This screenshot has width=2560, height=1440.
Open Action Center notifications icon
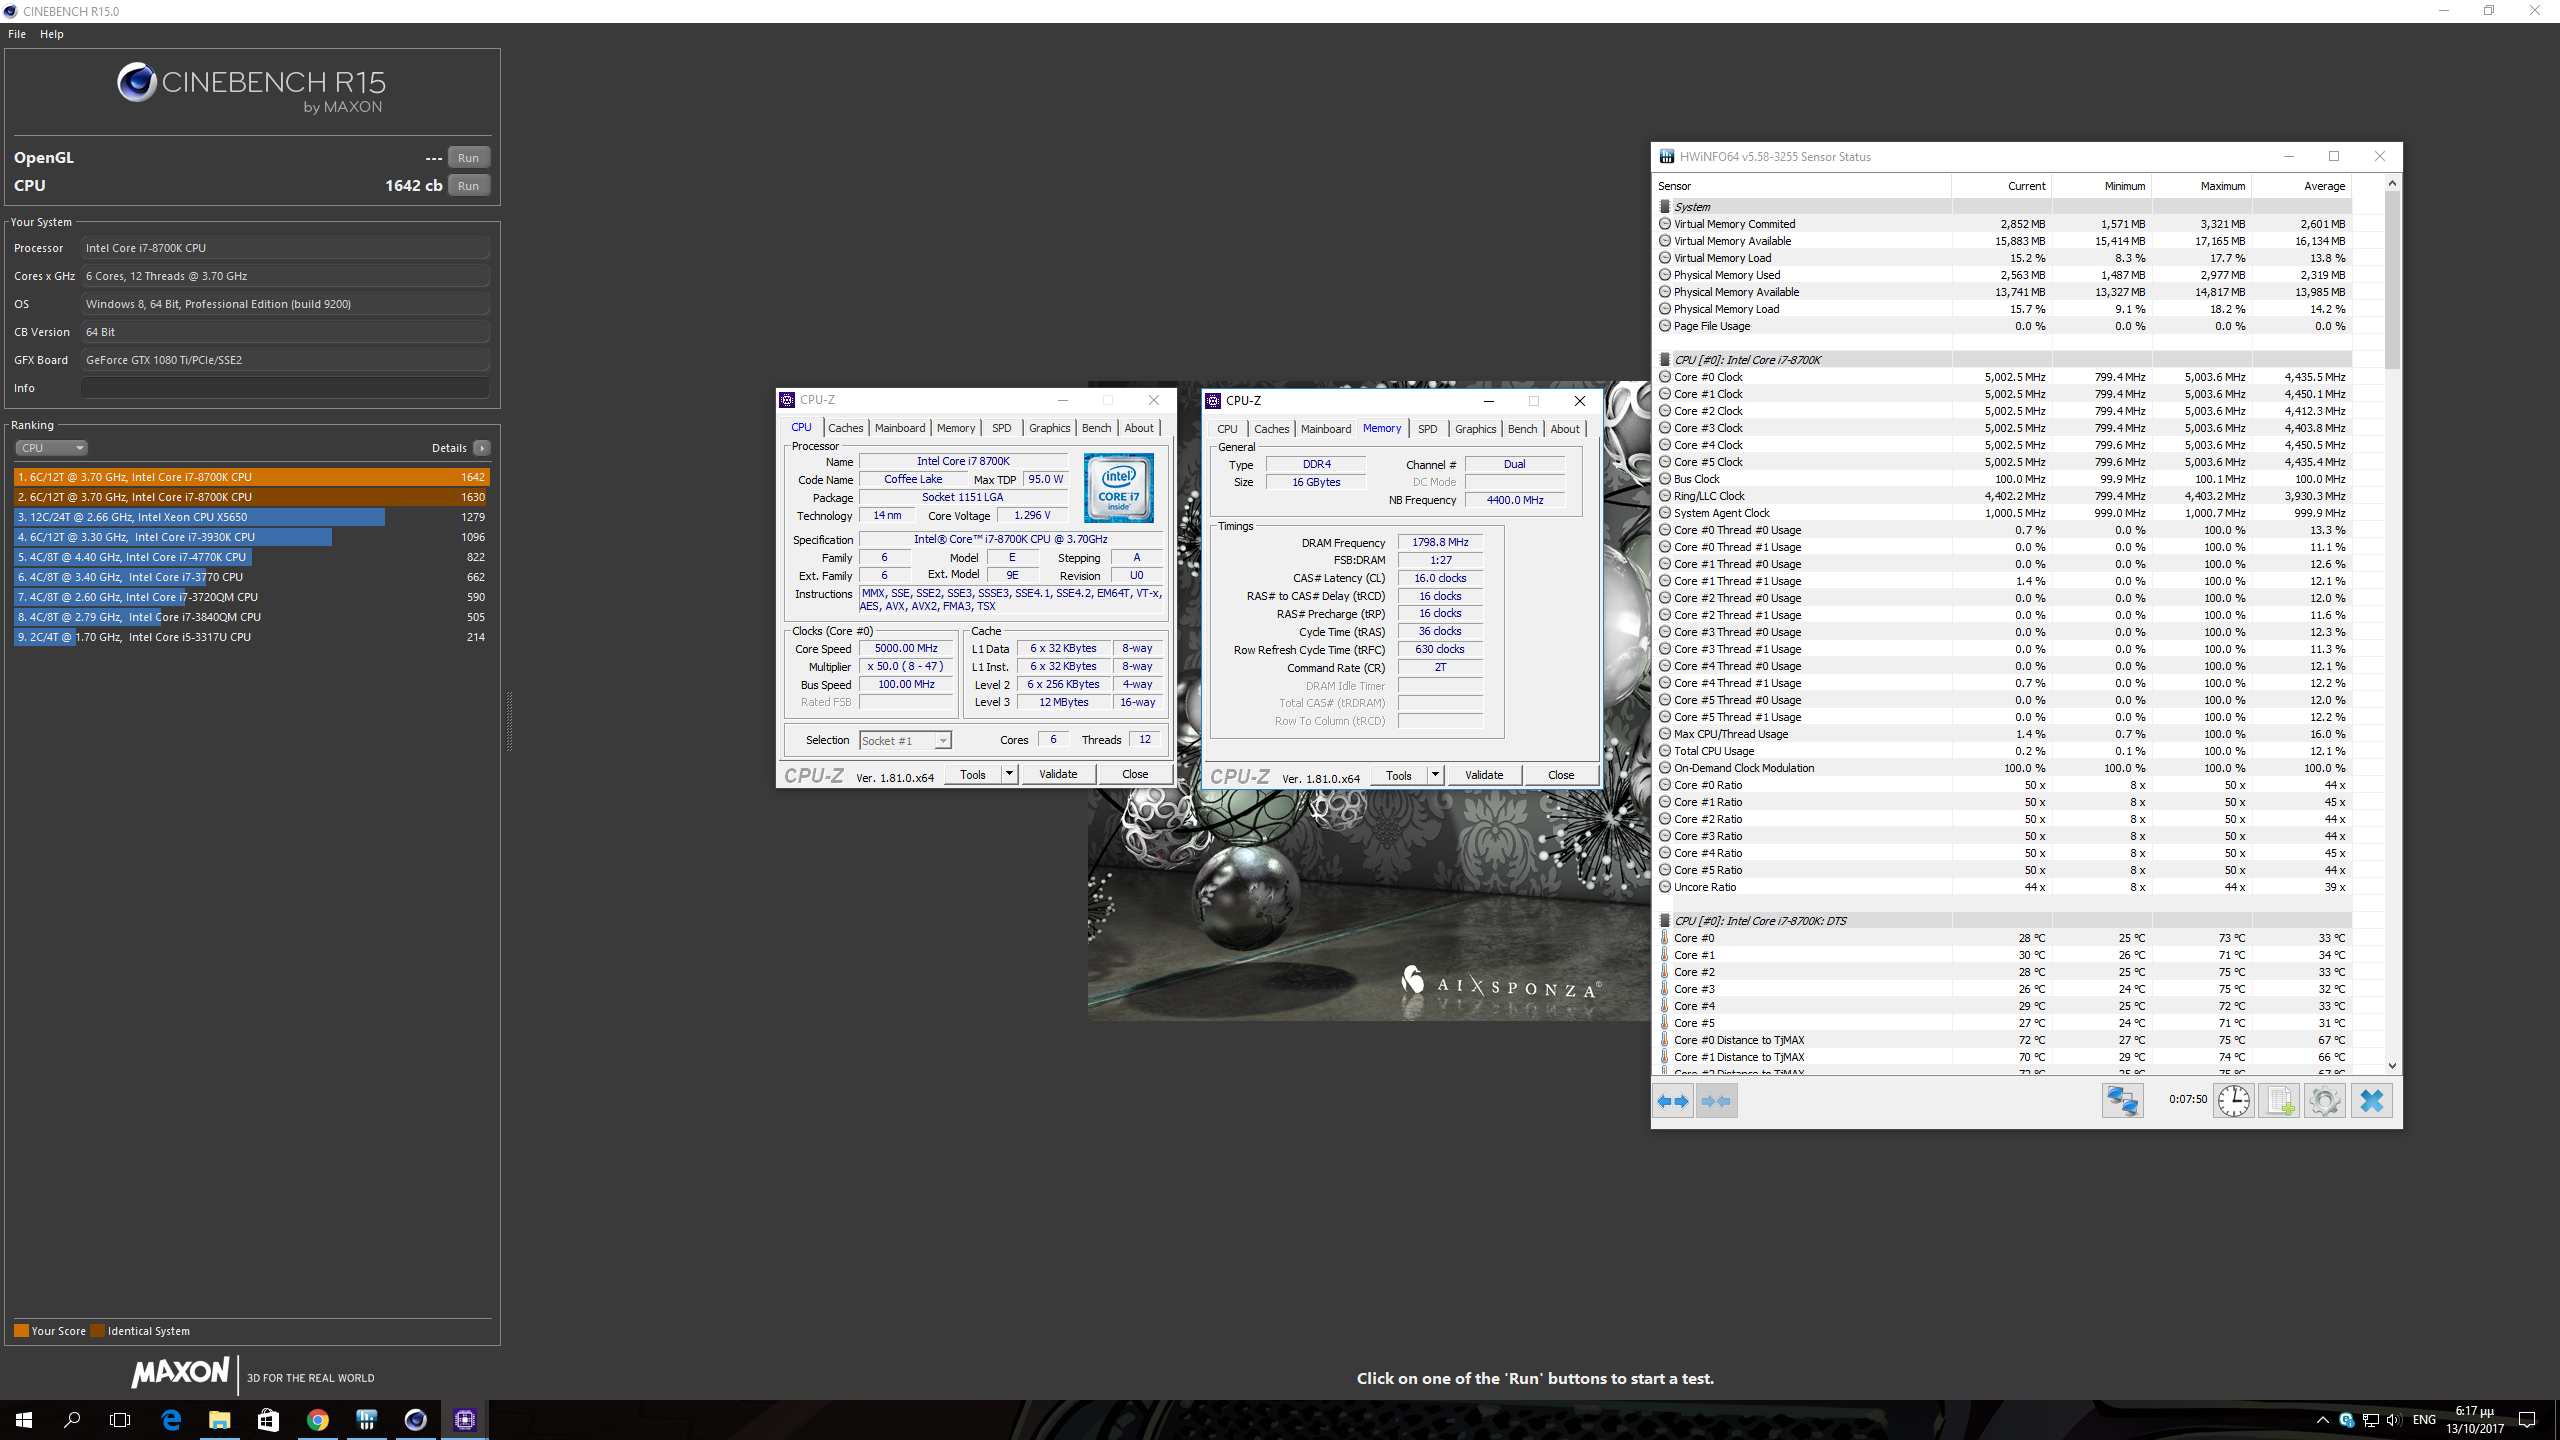click(2527, 1420)
